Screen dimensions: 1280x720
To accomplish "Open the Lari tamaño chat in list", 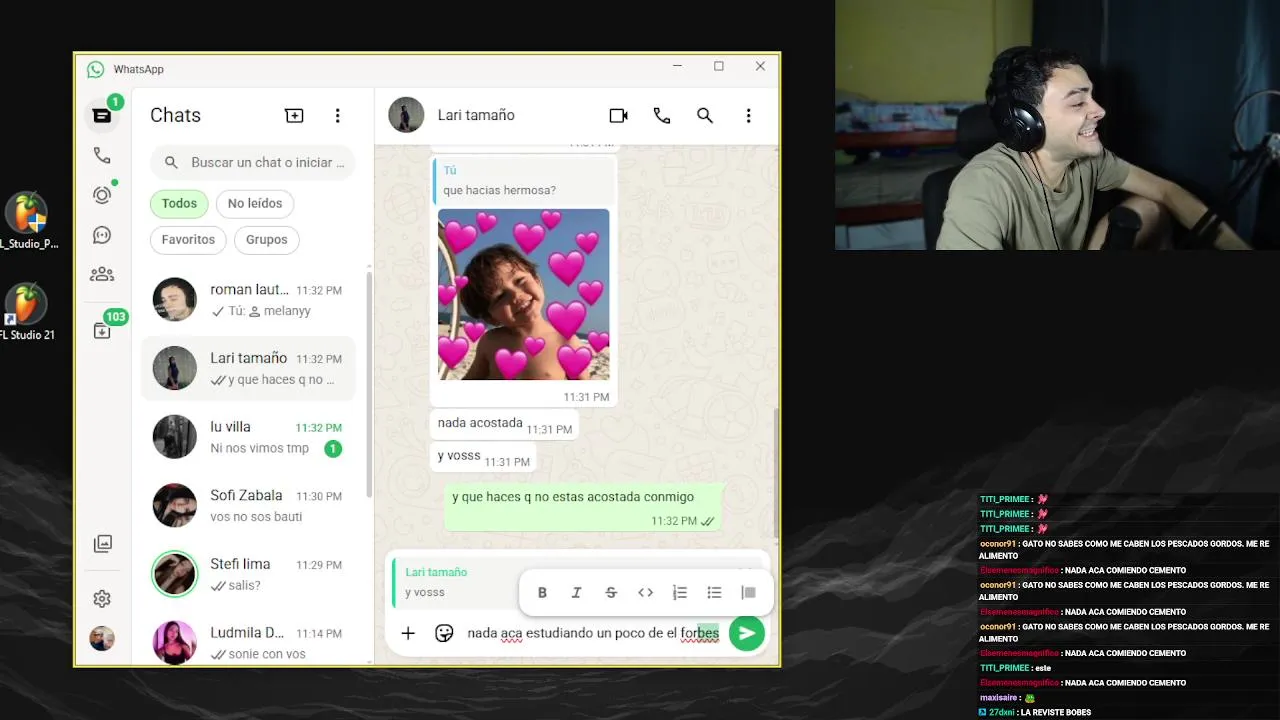I will pos(249,368).
